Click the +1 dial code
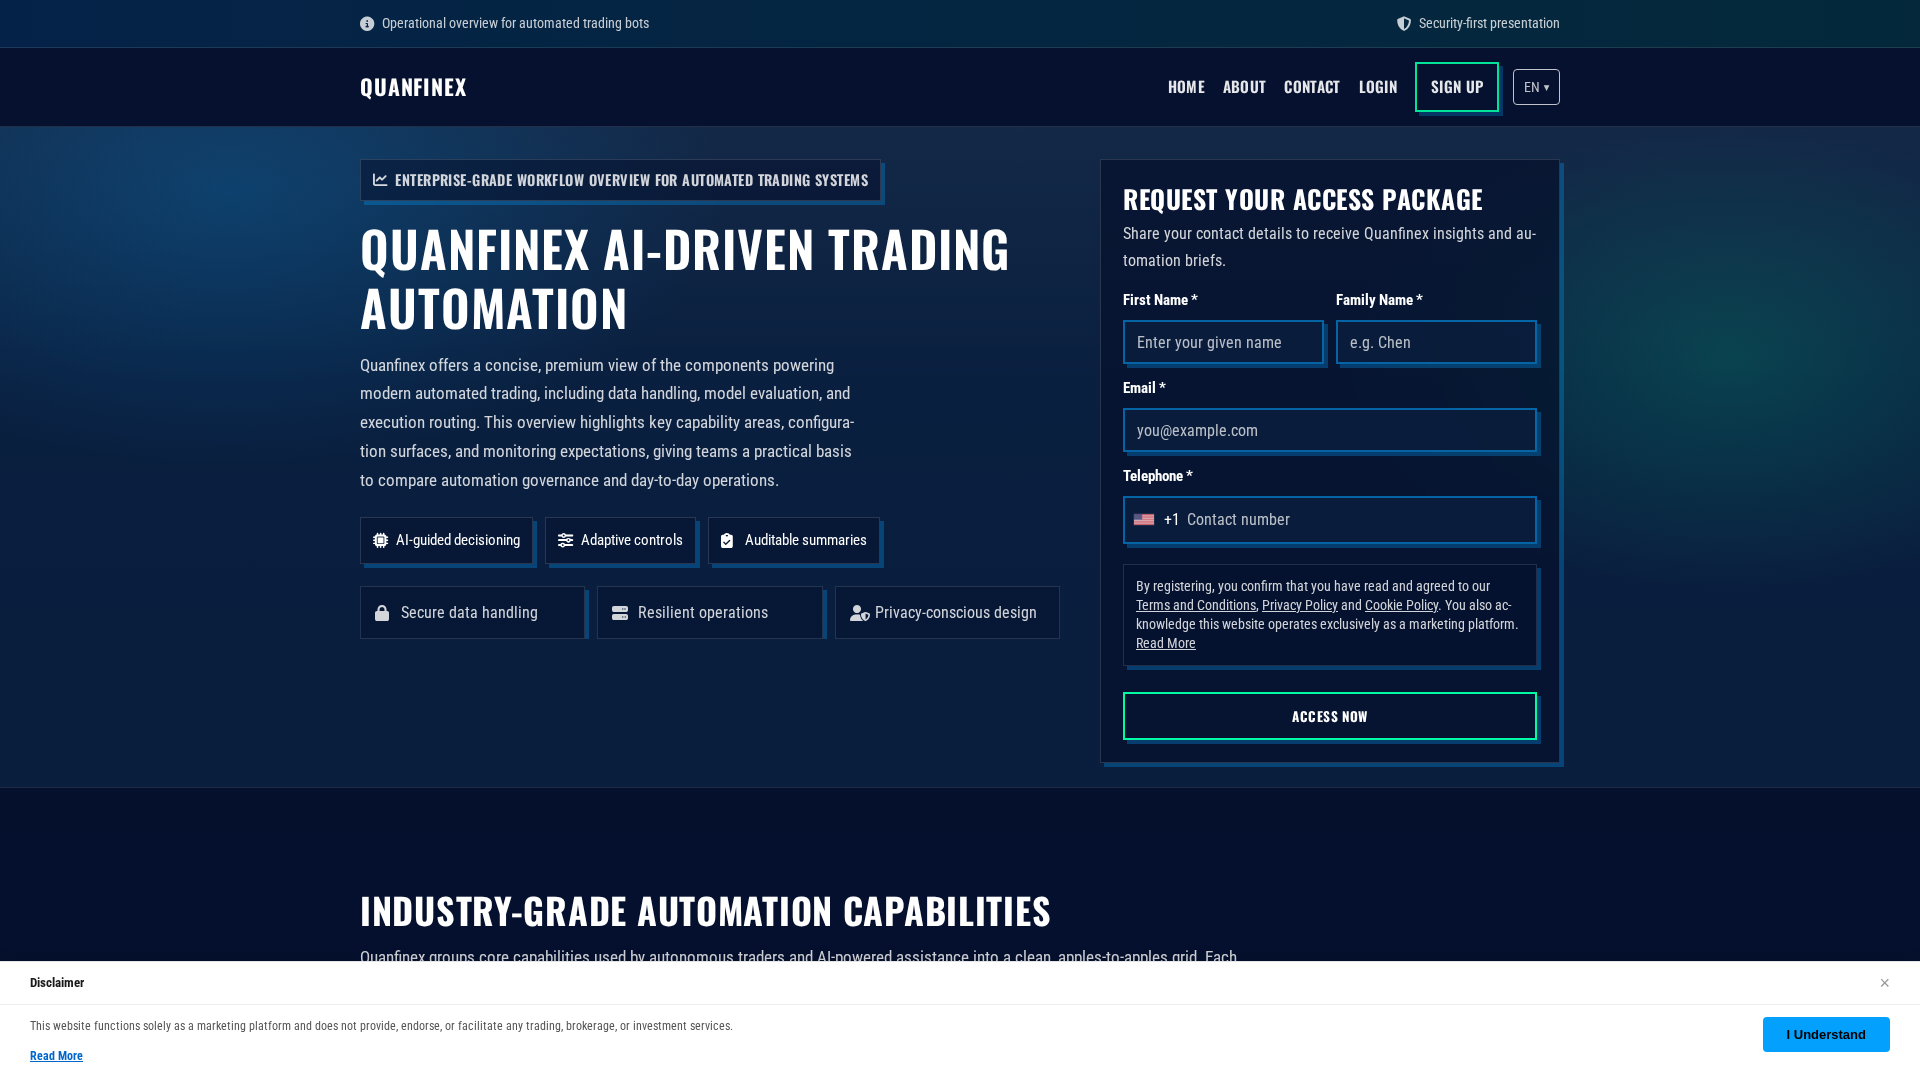Screen dimensions: 1920x1080 point(1172,520)
